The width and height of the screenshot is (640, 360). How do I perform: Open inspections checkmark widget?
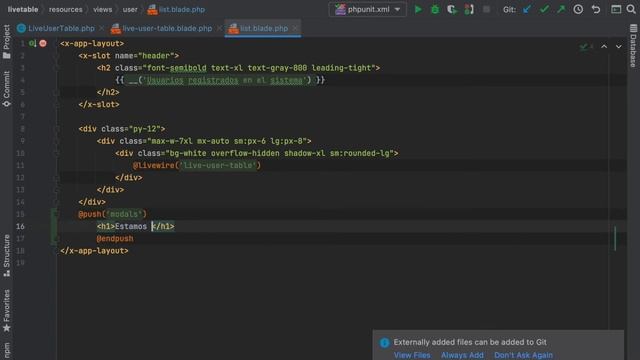586,47
